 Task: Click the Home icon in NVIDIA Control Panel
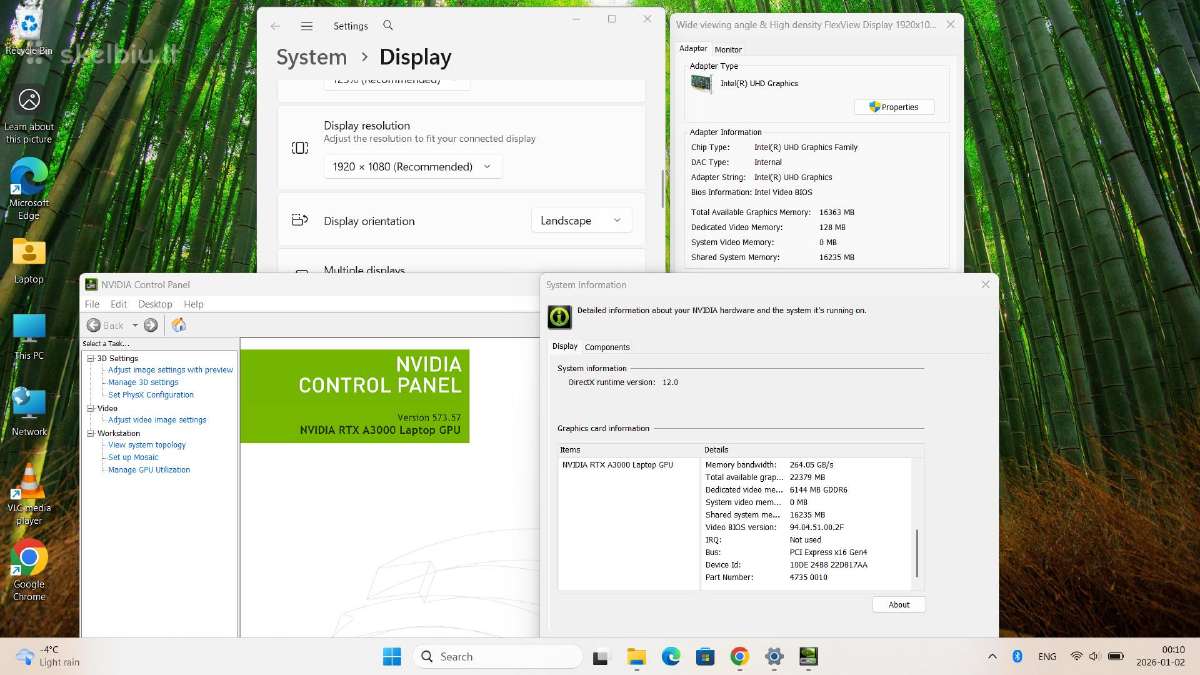point(179,325)
